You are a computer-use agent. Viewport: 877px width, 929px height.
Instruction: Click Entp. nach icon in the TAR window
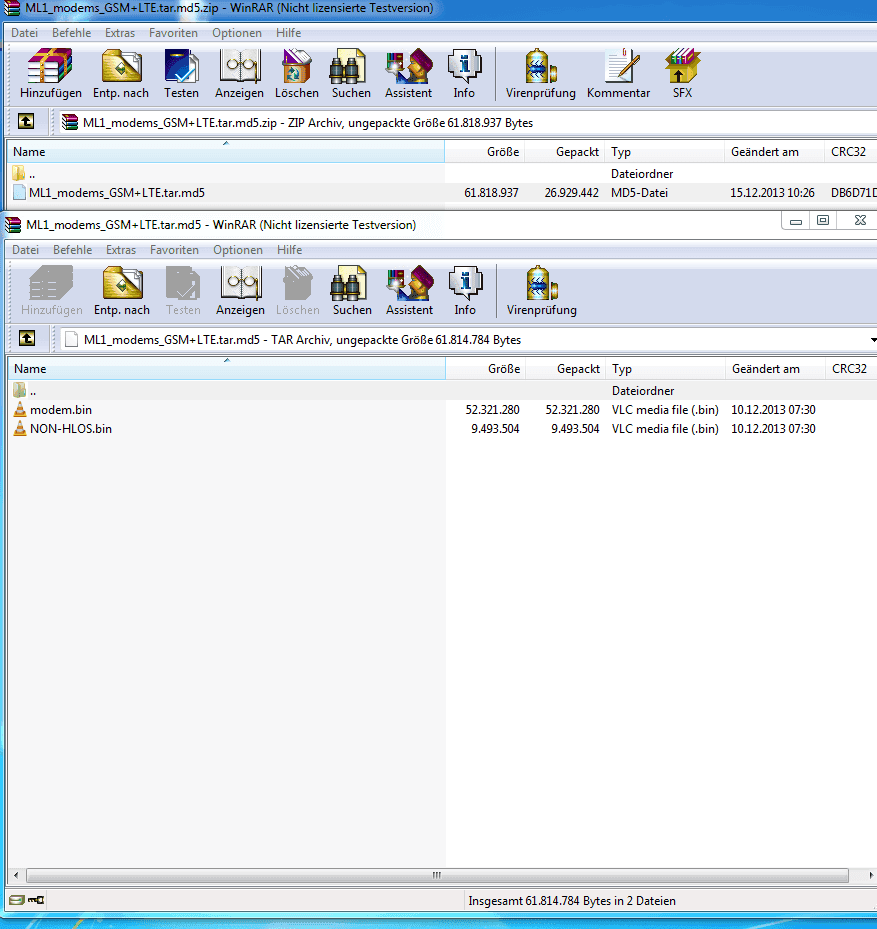coord(123,283)
